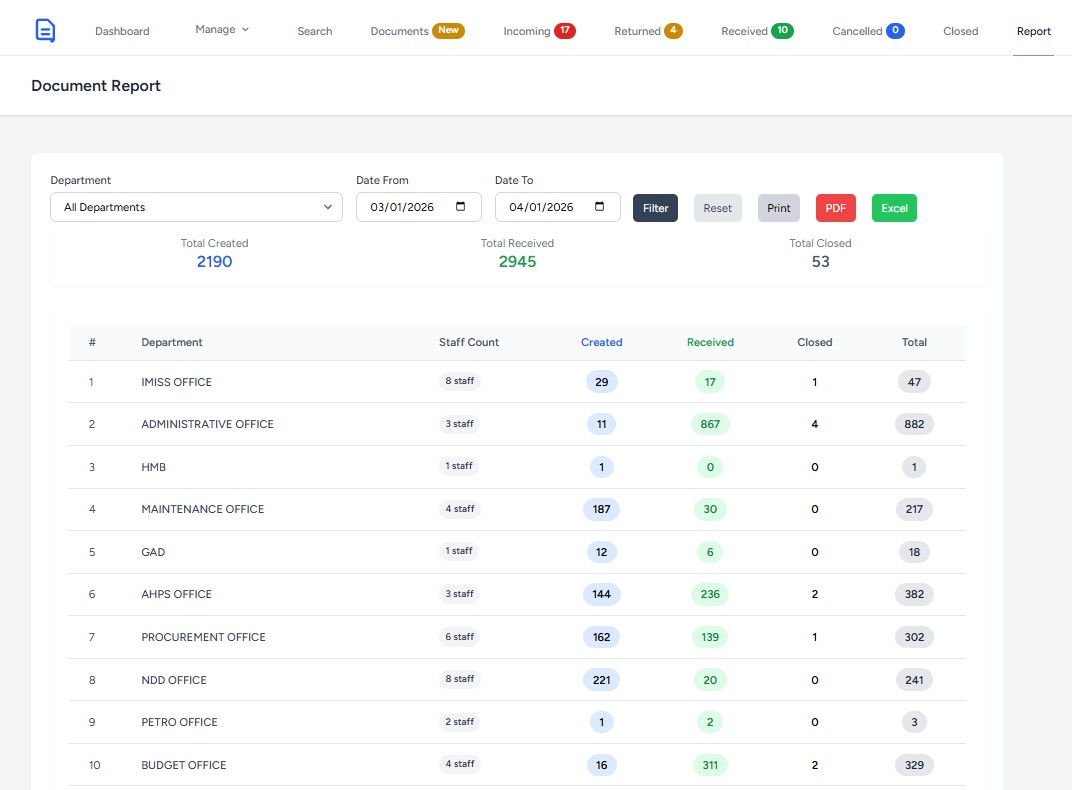Image resolution: width=1072 pixels, height=790 pixels.
Task: Click the AHPS OFFICE row name
Action: (176, 595)
